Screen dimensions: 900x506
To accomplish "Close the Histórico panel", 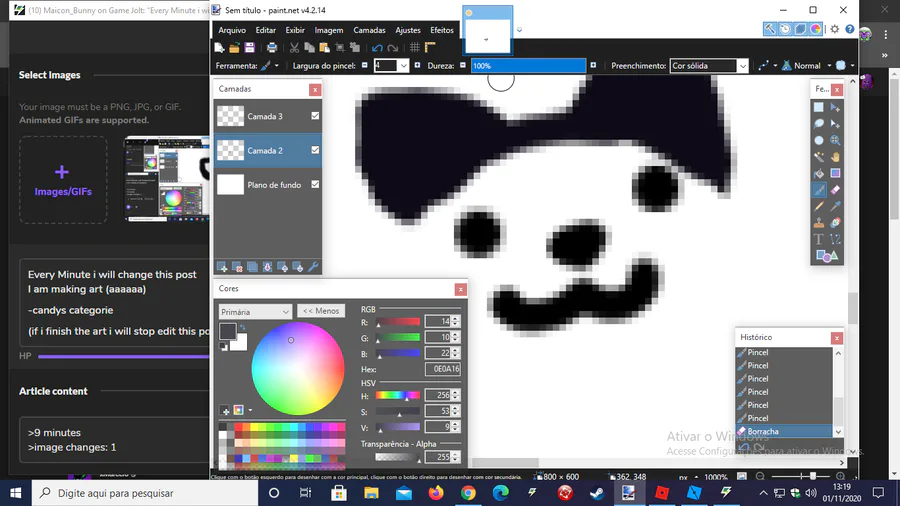I will pos(837,337).
